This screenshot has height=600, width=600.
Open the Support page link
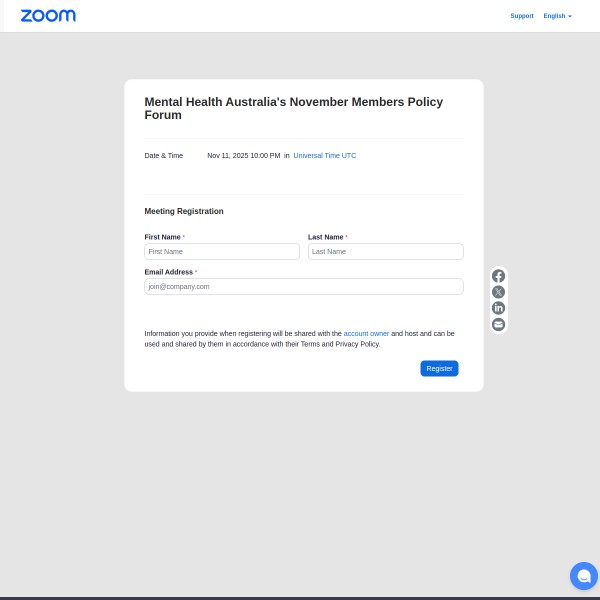tap(522, 16)
